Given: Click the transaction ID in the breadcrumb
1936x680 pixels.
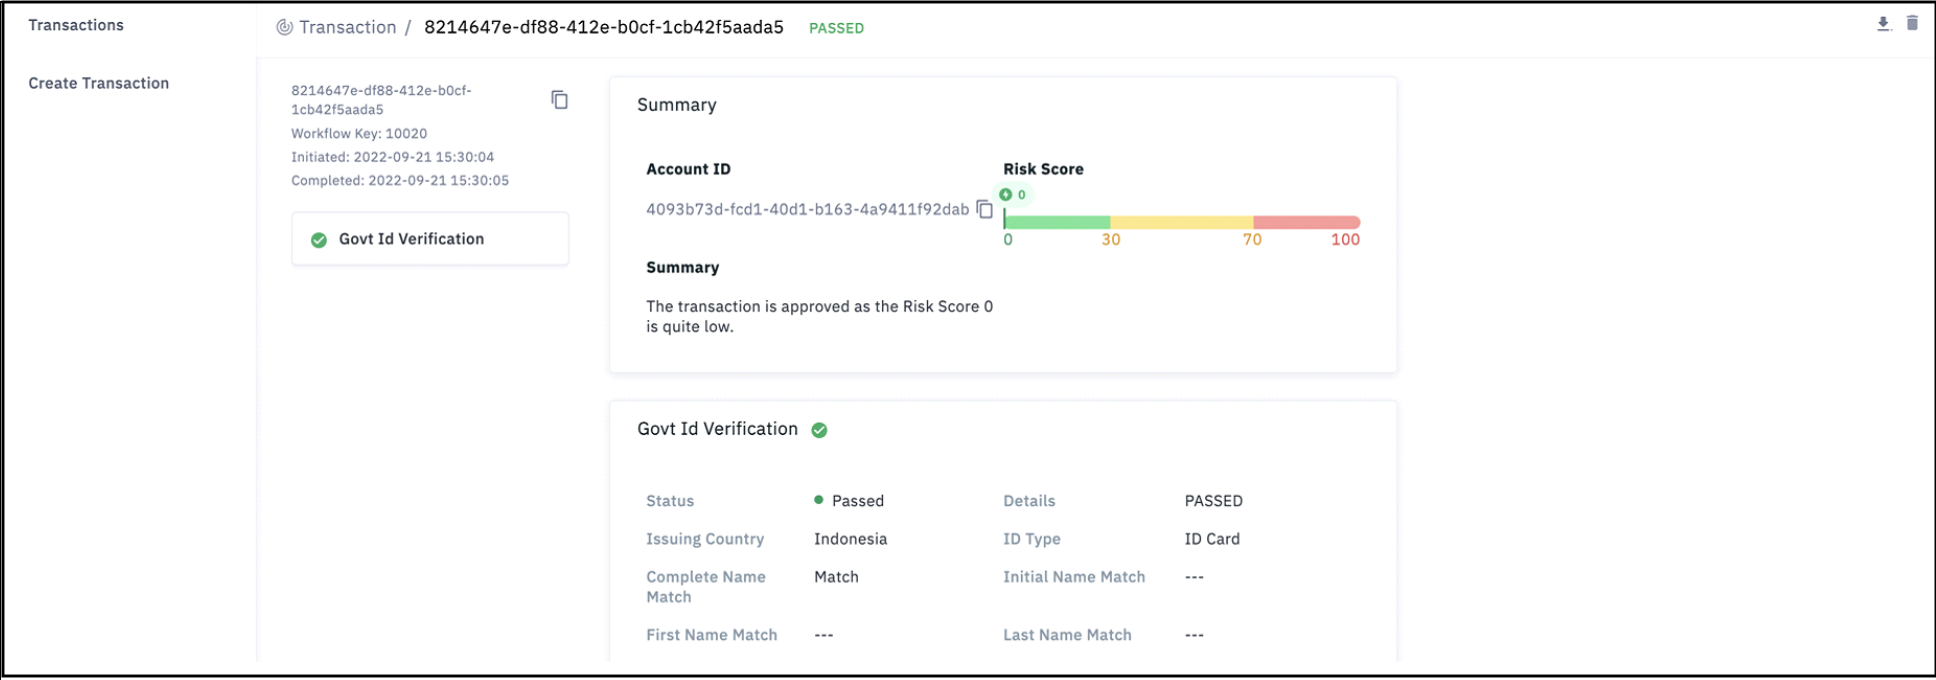Looking at the screenshot, I should pyautogui.click(x=603, y=27).
